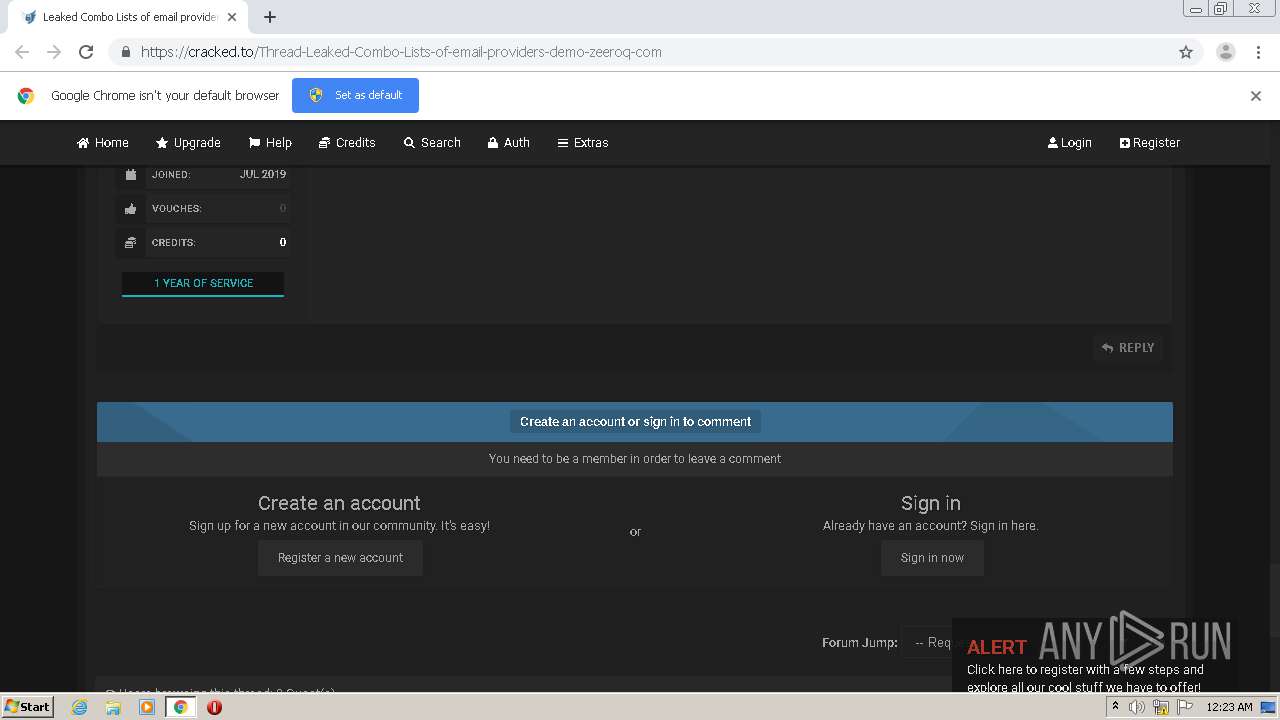Click the Sign in heading

pos(930,503)
